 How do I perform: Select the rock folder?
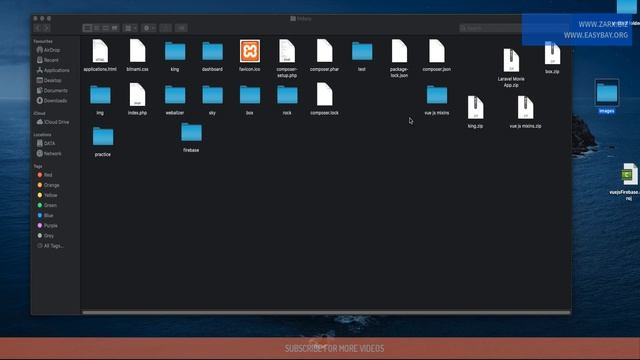point(287,99)
